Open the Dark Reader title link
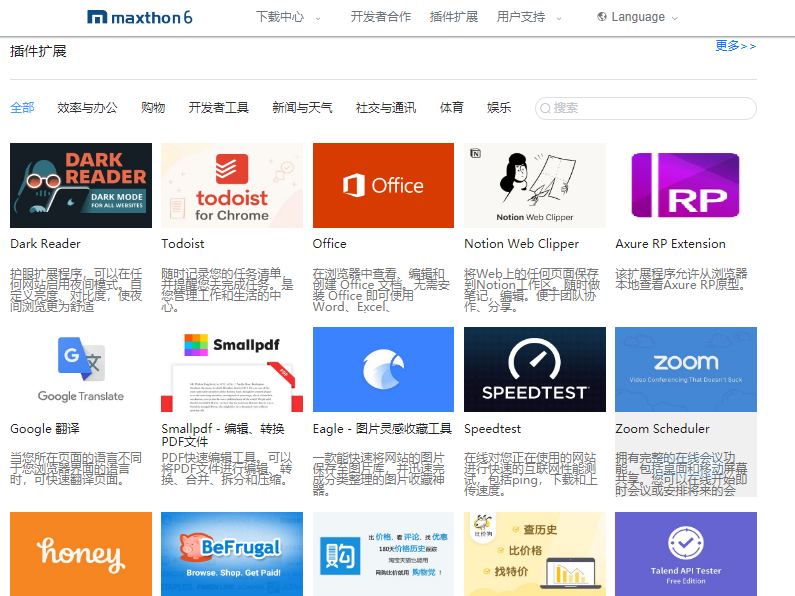Screen dimensions: 795x596 pos(45,244)
